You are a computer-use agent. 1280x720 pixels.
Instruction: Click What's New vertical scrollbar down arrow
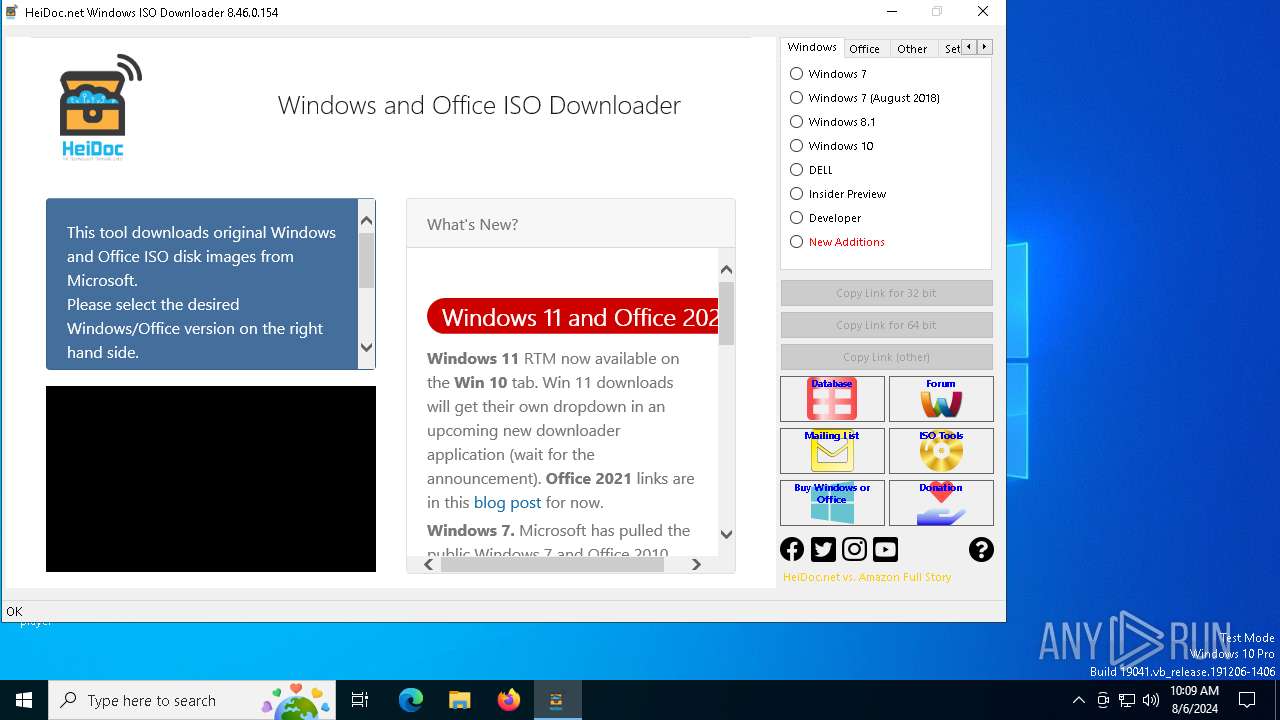click(x=726, y=534)
